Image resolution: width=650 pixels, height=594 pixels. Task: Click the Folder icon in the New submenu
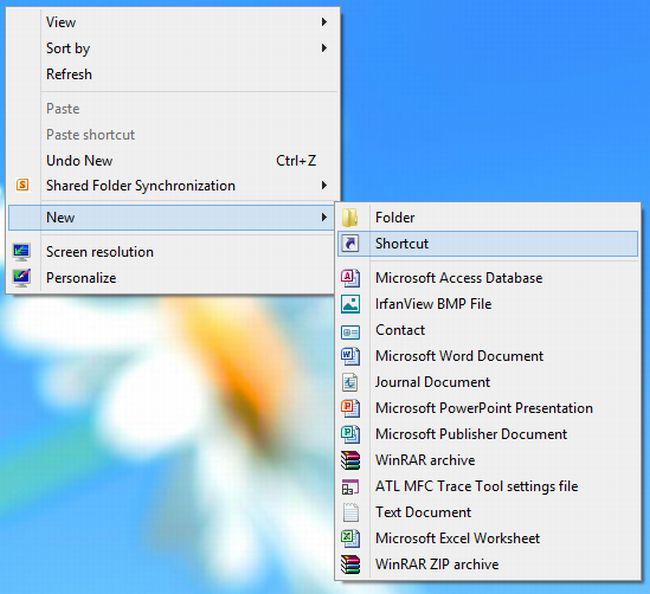click(x=350, y=217)
